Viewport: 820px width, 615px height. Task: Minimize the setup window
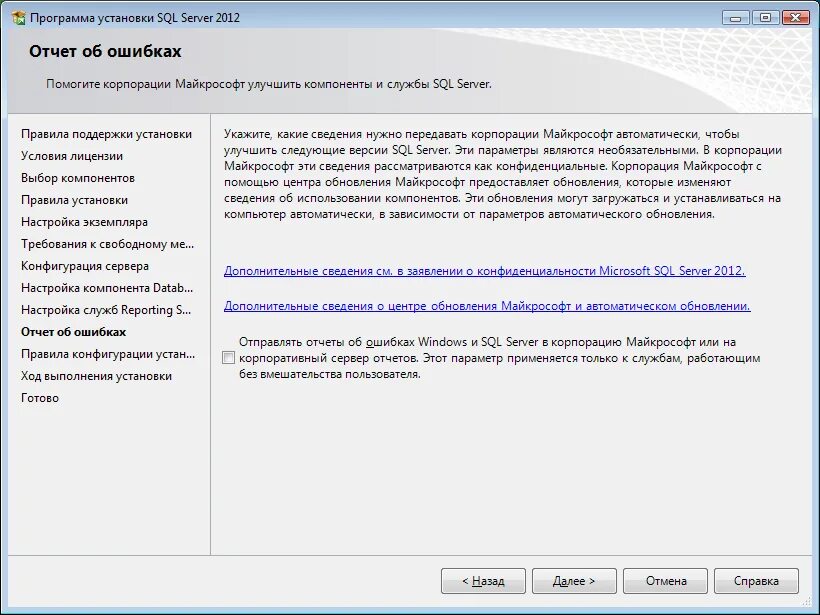(x=736, y=18)
